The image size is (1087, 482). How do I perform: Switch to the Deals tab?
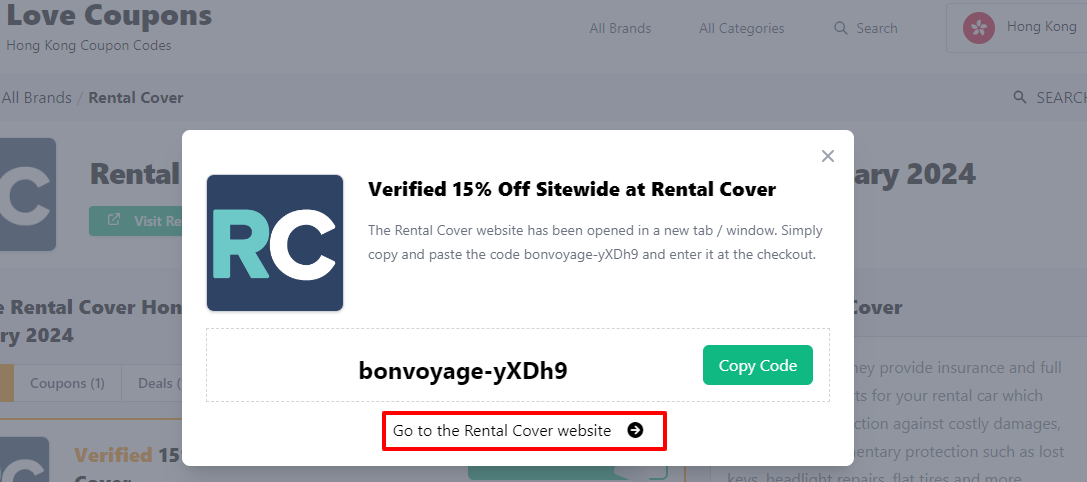[158, 383]
